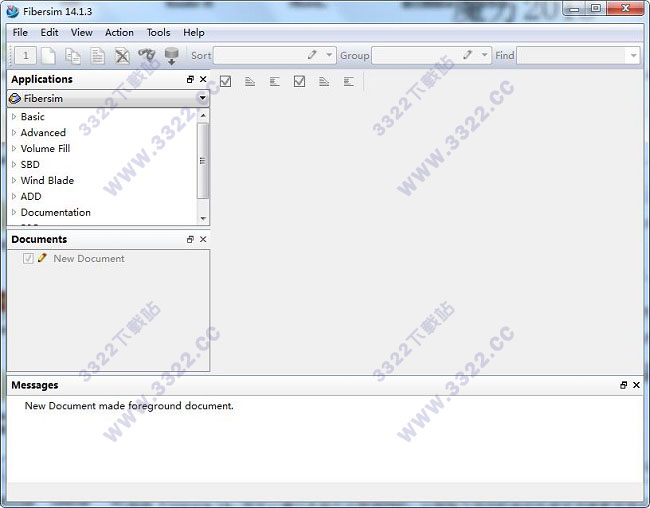Click the document properties text-page icon
This screenshot has height=508, width=650.
click(98, 56)
